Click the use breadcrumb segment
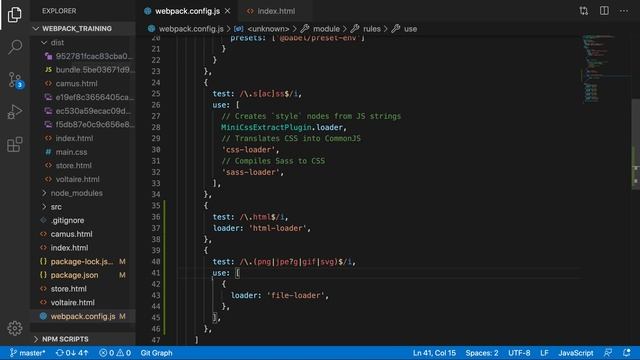 coord(410,29)
